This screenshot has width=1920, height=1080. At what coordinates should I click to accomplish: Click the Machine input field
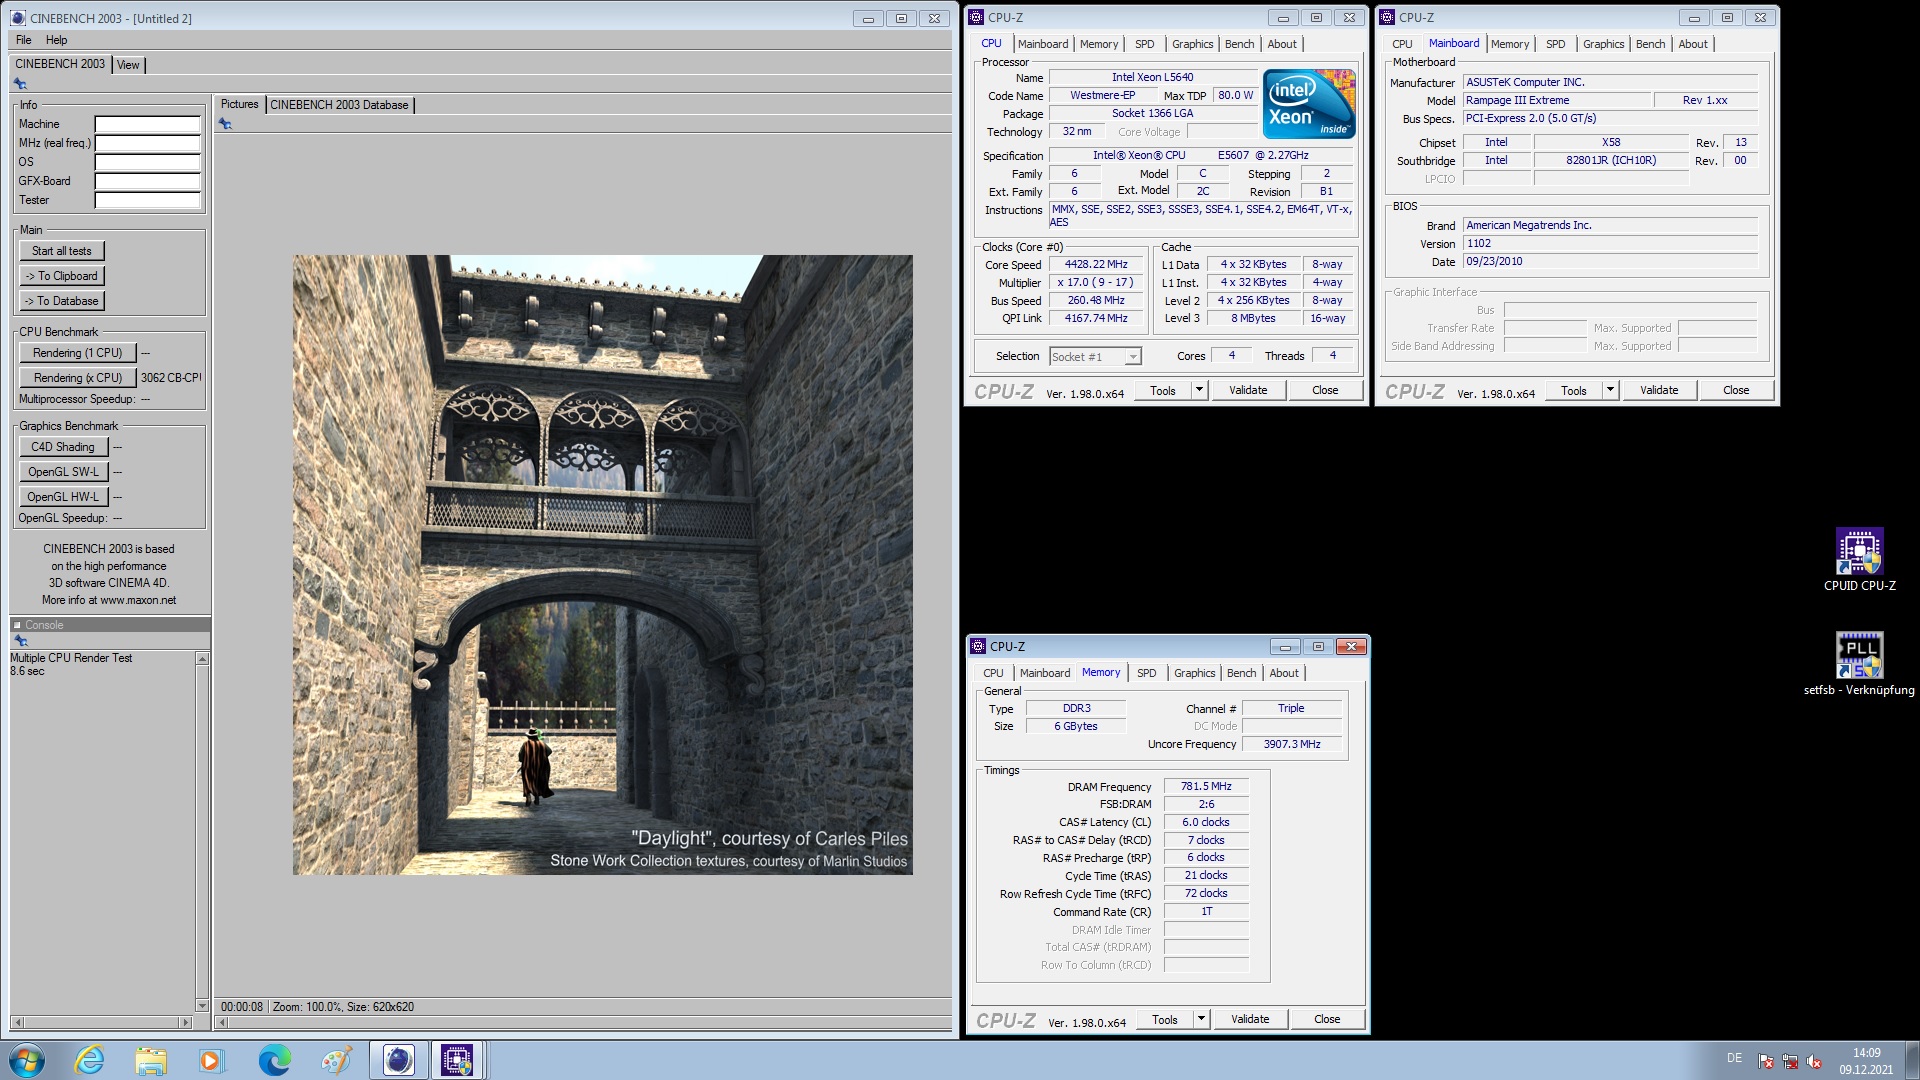[148, 124]
